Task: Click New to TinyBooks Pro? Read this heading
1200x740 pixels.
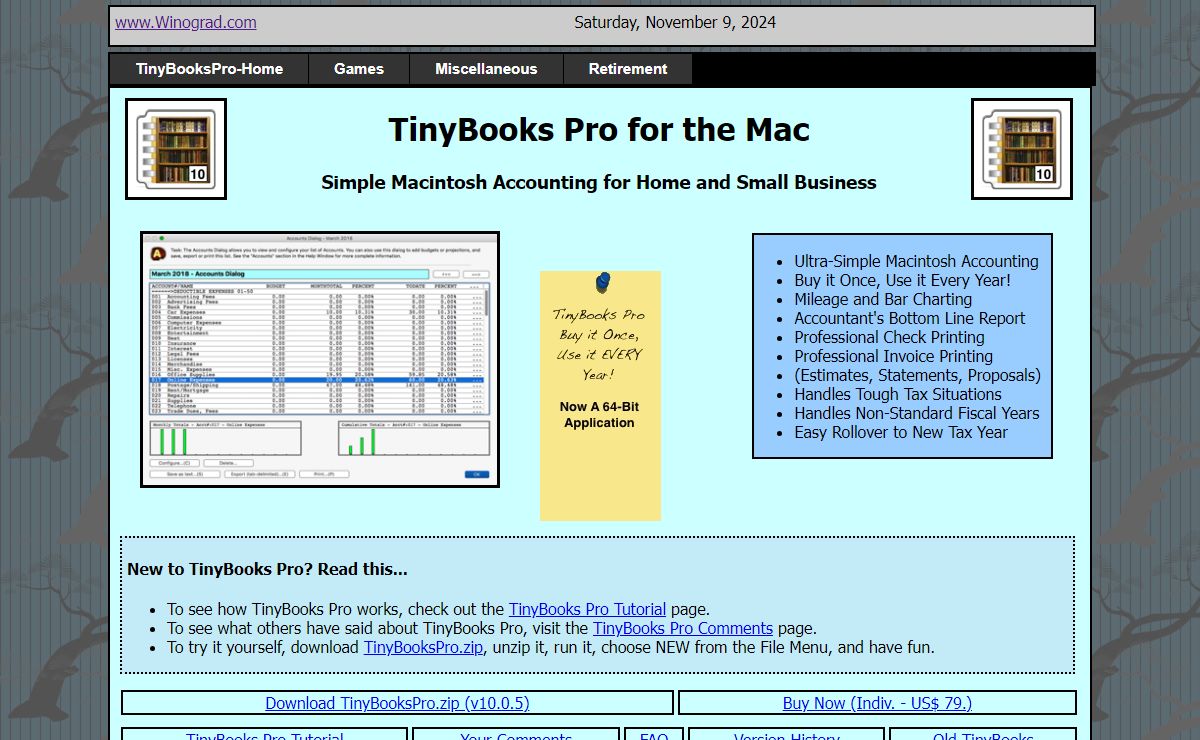Action: 267,569
